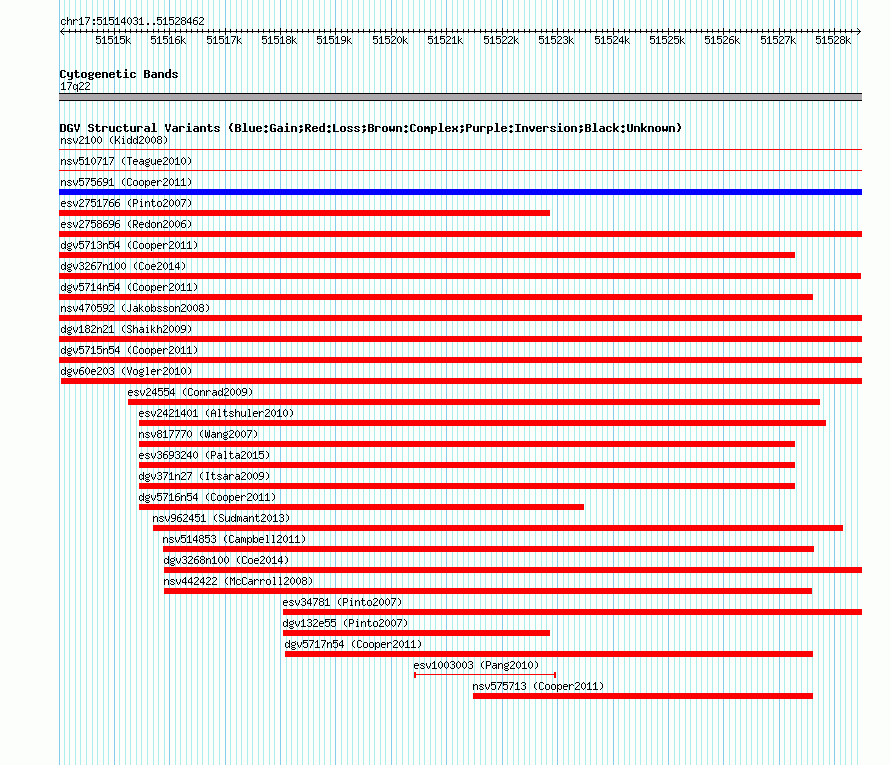This screenshot has width=890, height=765.
Task: Select esv24554 (Conrad2009) label
Action: 190,392
